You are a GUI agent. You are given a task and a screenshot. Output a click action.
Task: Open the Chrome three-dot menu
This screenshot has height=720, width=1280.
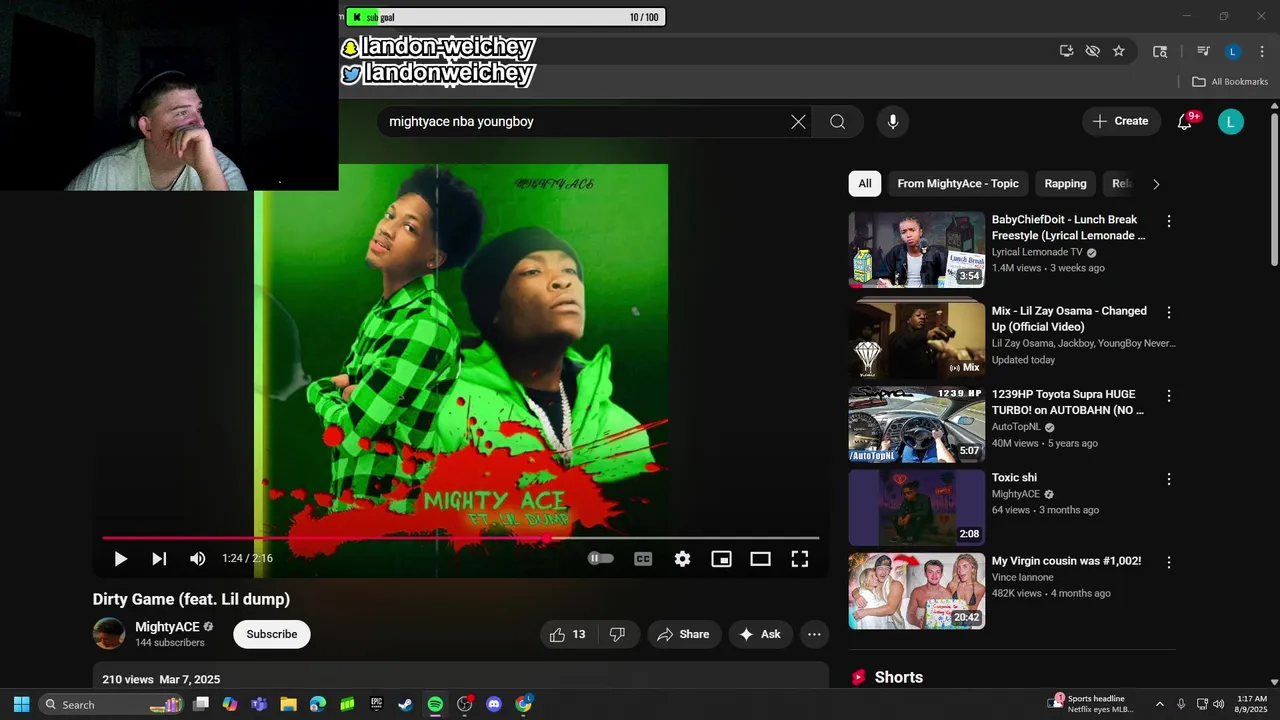[1260, 51]
